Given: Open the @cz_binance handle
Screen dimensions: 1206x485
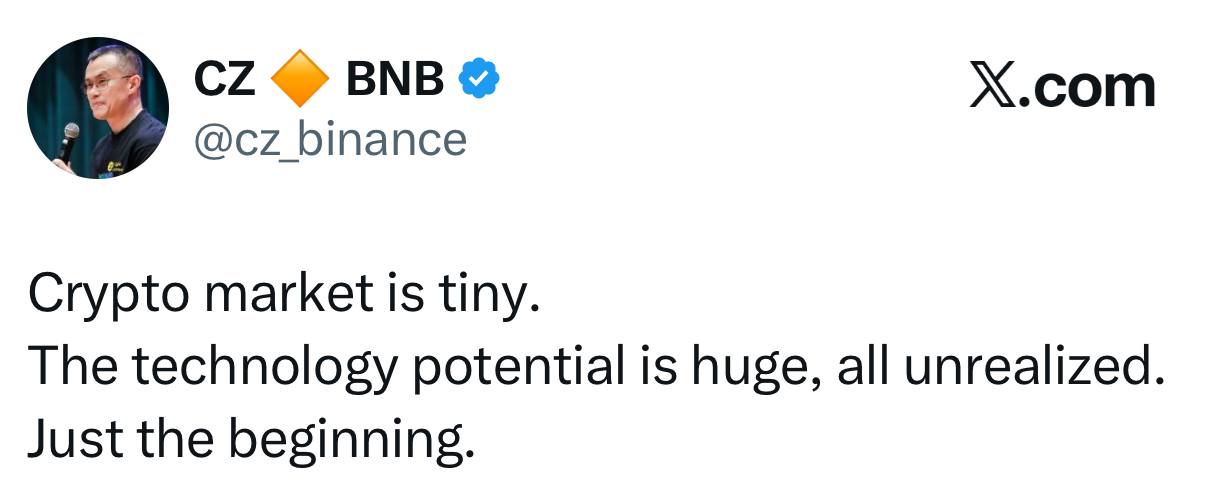Looking at the screenshot, I should [329, 138].
